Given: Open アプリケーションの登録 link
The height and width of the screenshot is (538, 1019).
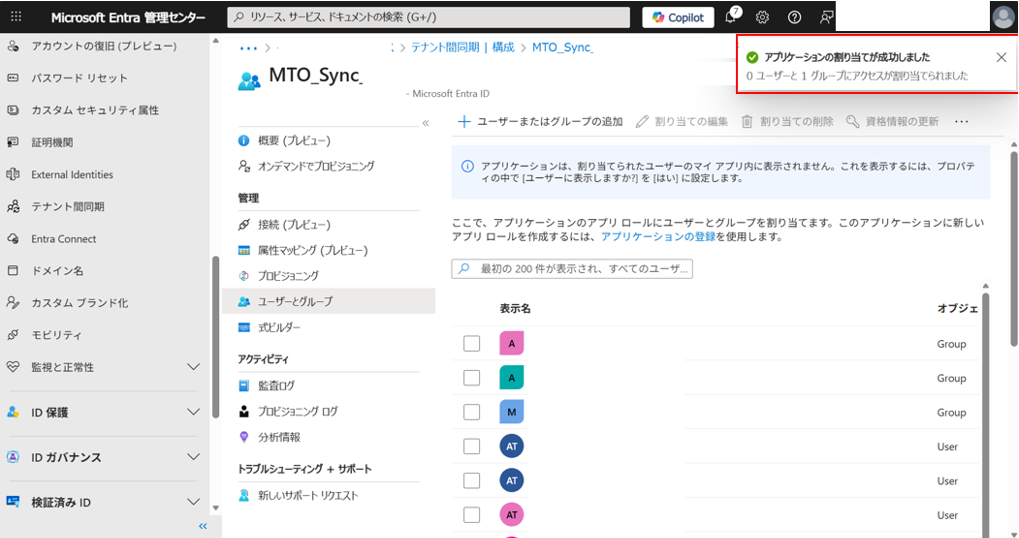Looking at the screenshot, I should point(658,237).
